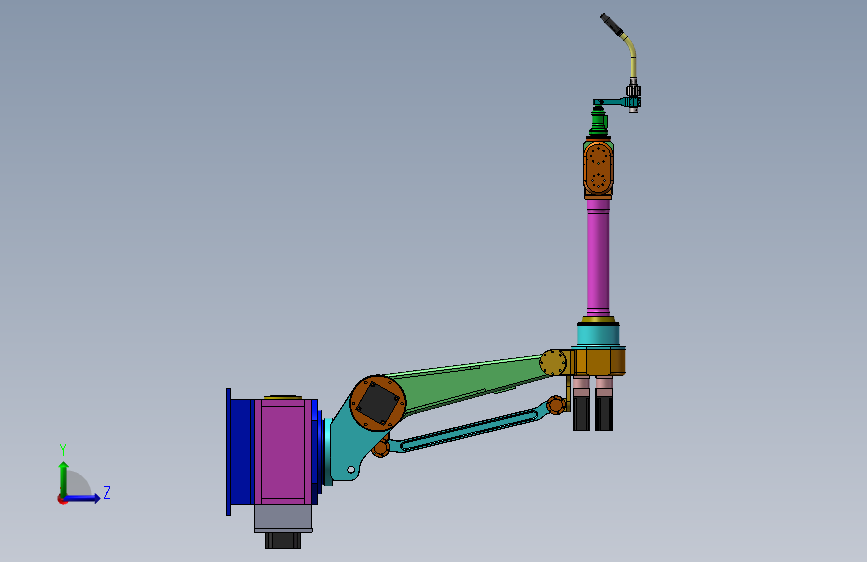This screenshot has width=867, height=562.
Task: Select the blue base flange plate
Action: tap(228, 452)
